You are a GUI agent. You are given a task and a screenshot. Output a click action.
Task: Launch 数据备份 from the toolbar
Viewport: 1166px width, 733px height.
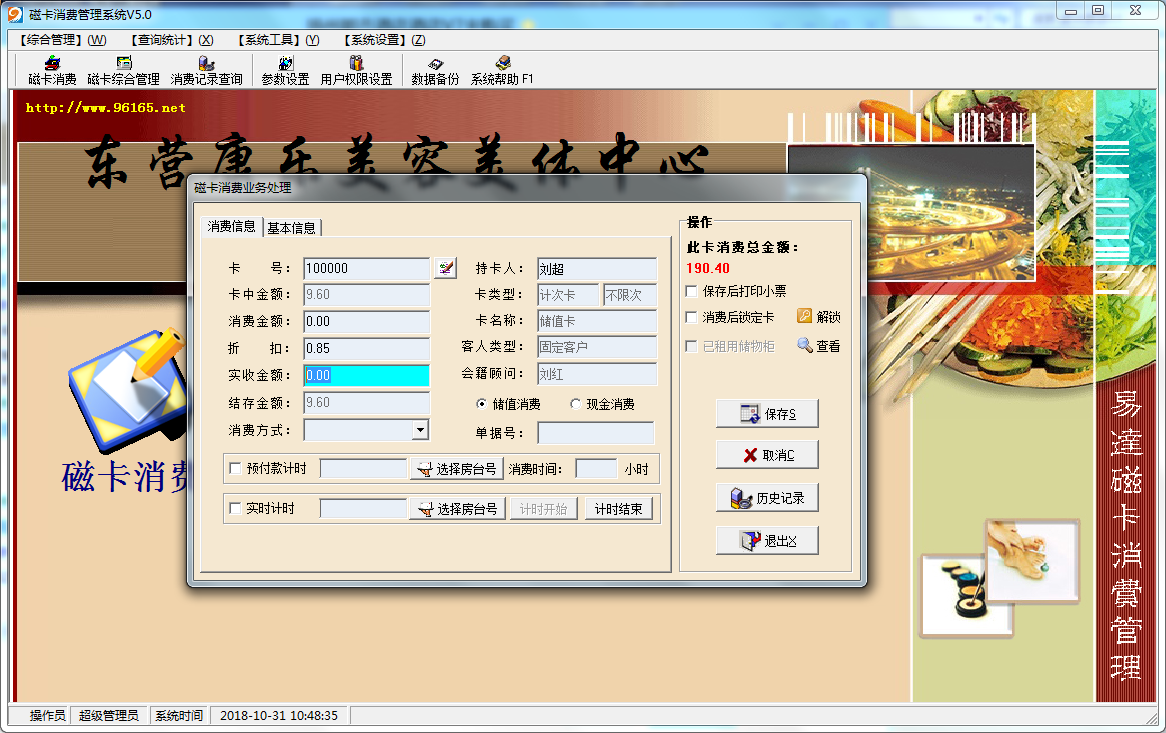(x=435, y=71)
